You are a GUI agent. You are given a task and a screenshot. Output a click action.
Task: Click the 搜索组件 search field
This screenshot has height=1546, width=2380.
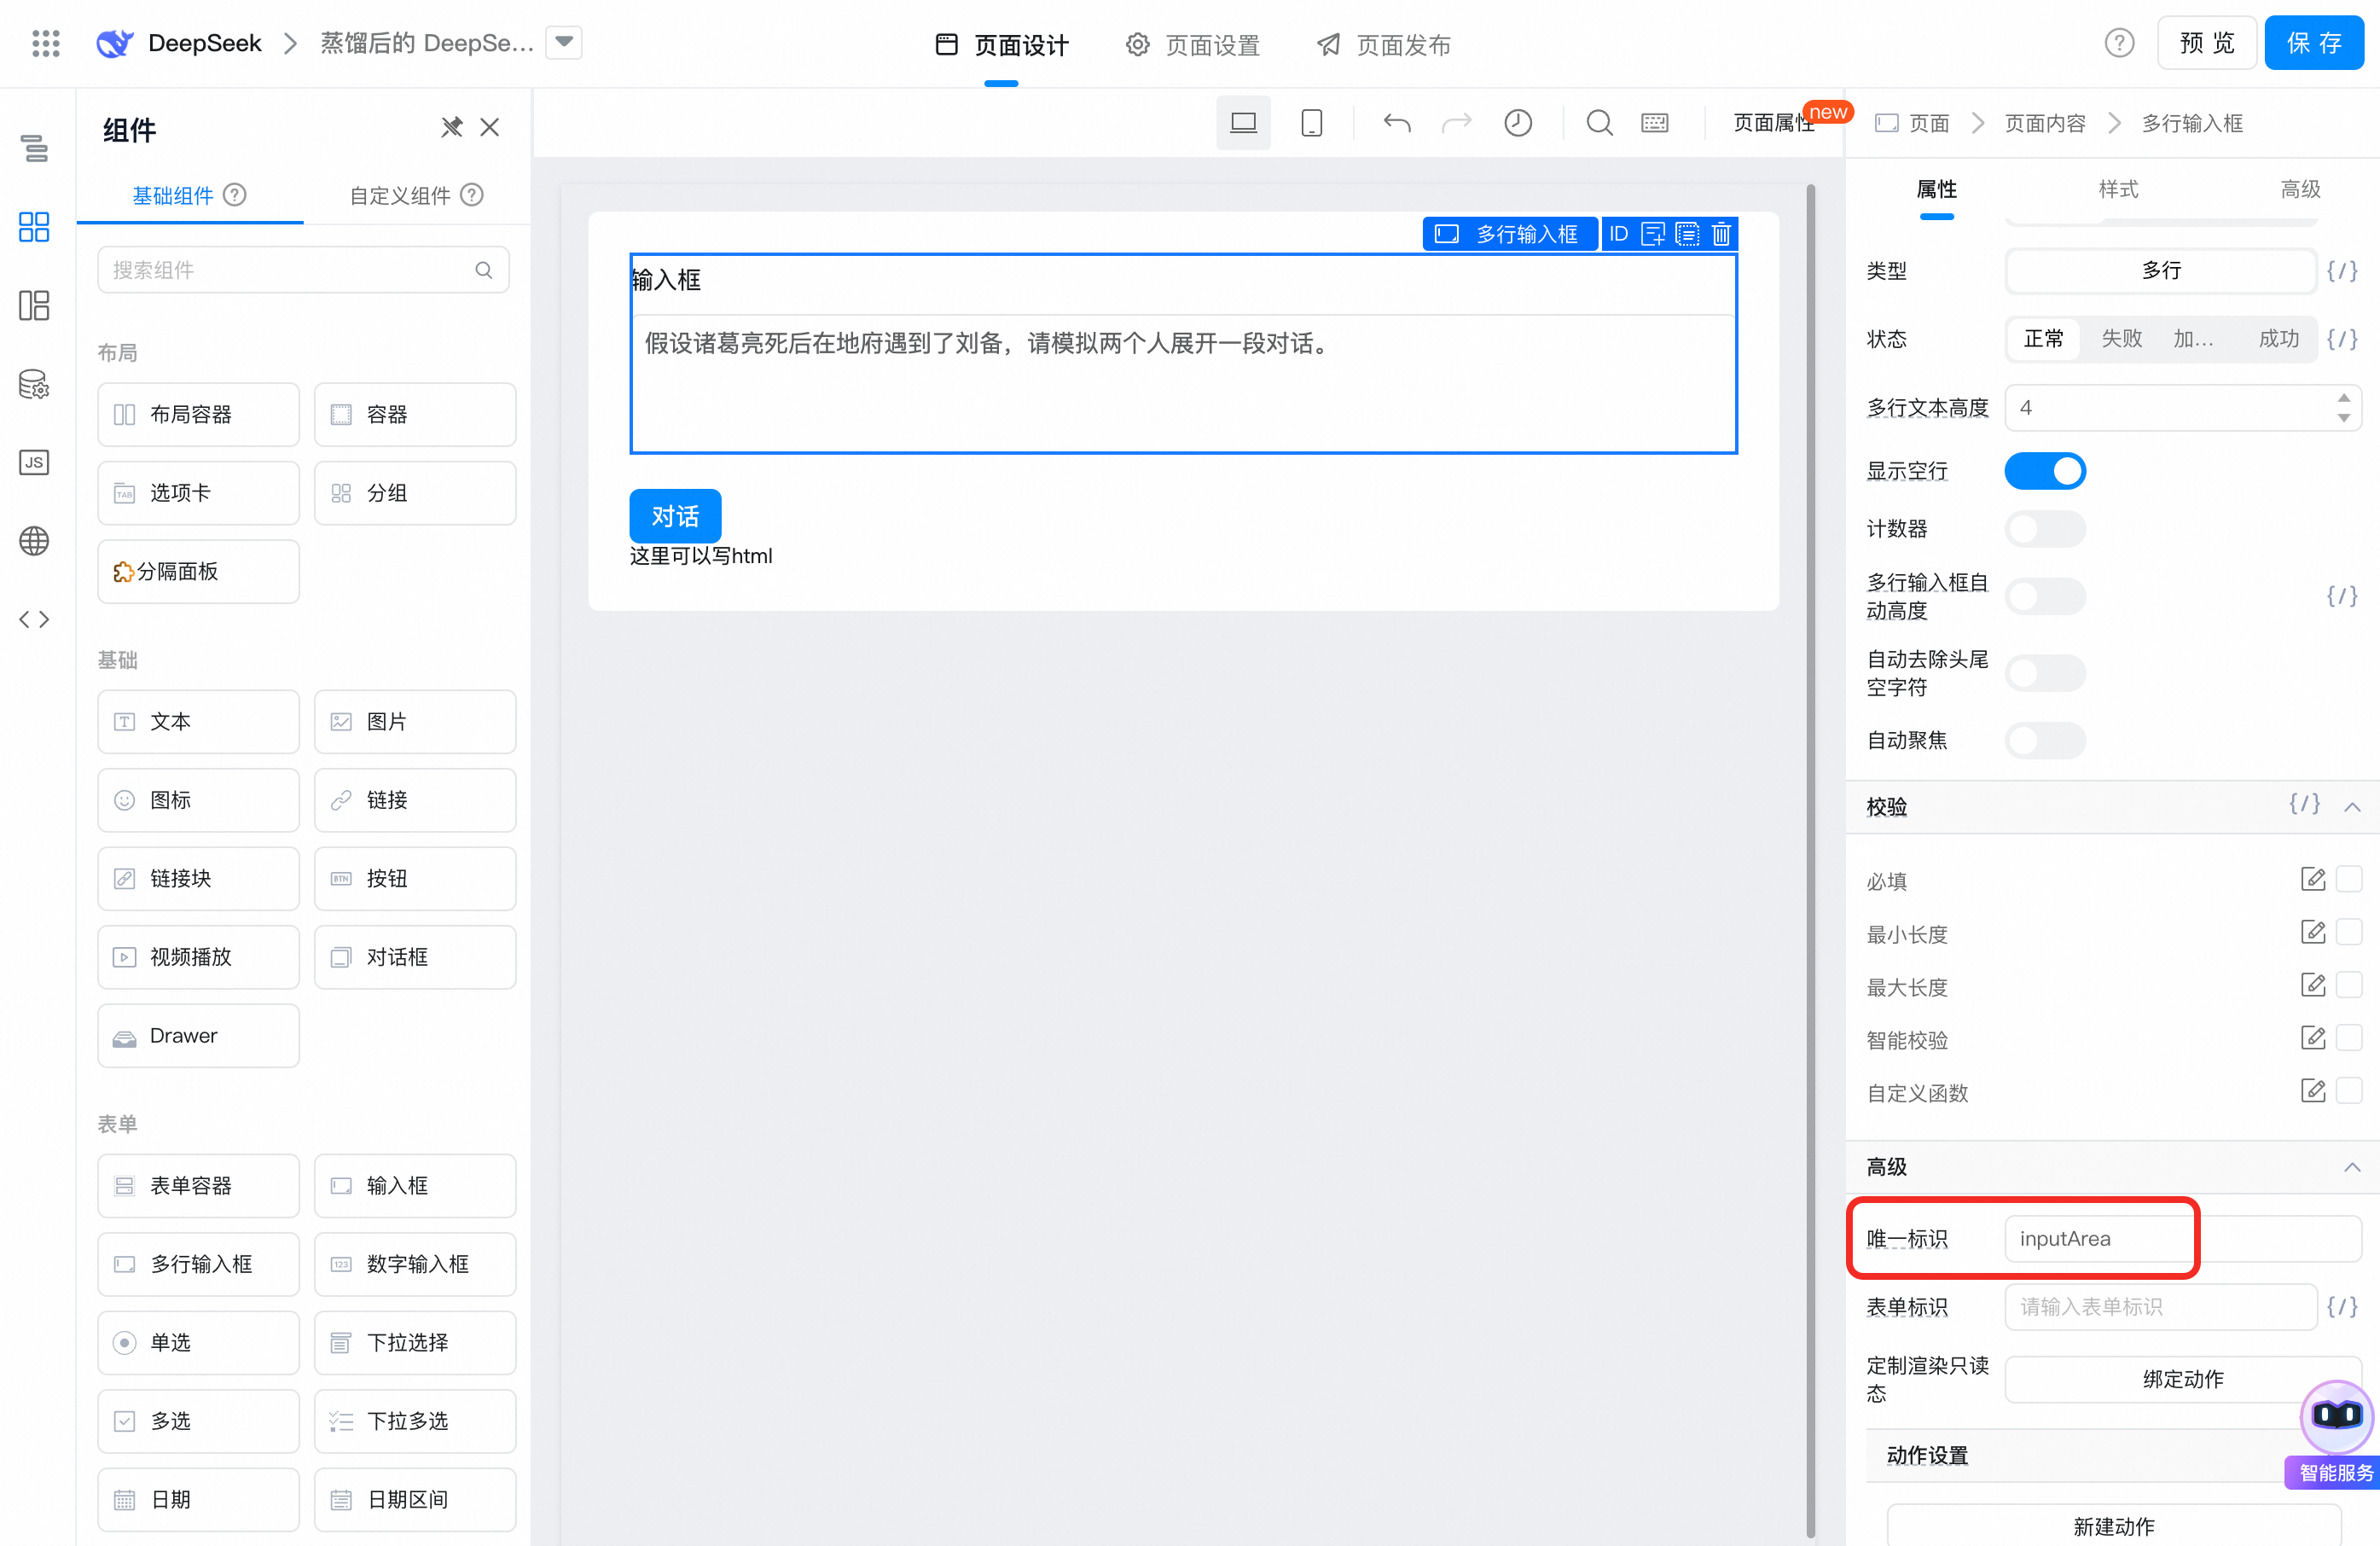coord(303,270)
